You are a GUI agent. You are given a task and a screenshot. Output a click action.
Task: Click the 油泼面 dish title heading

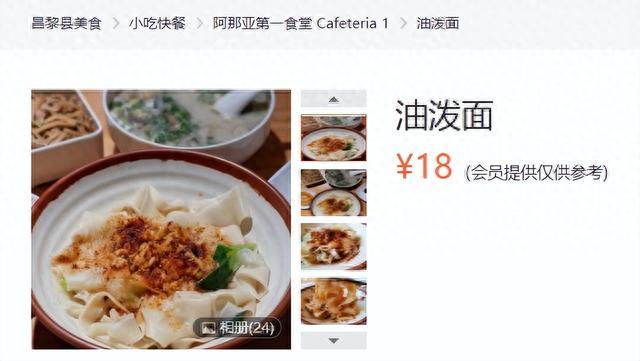tap(444, 116)
